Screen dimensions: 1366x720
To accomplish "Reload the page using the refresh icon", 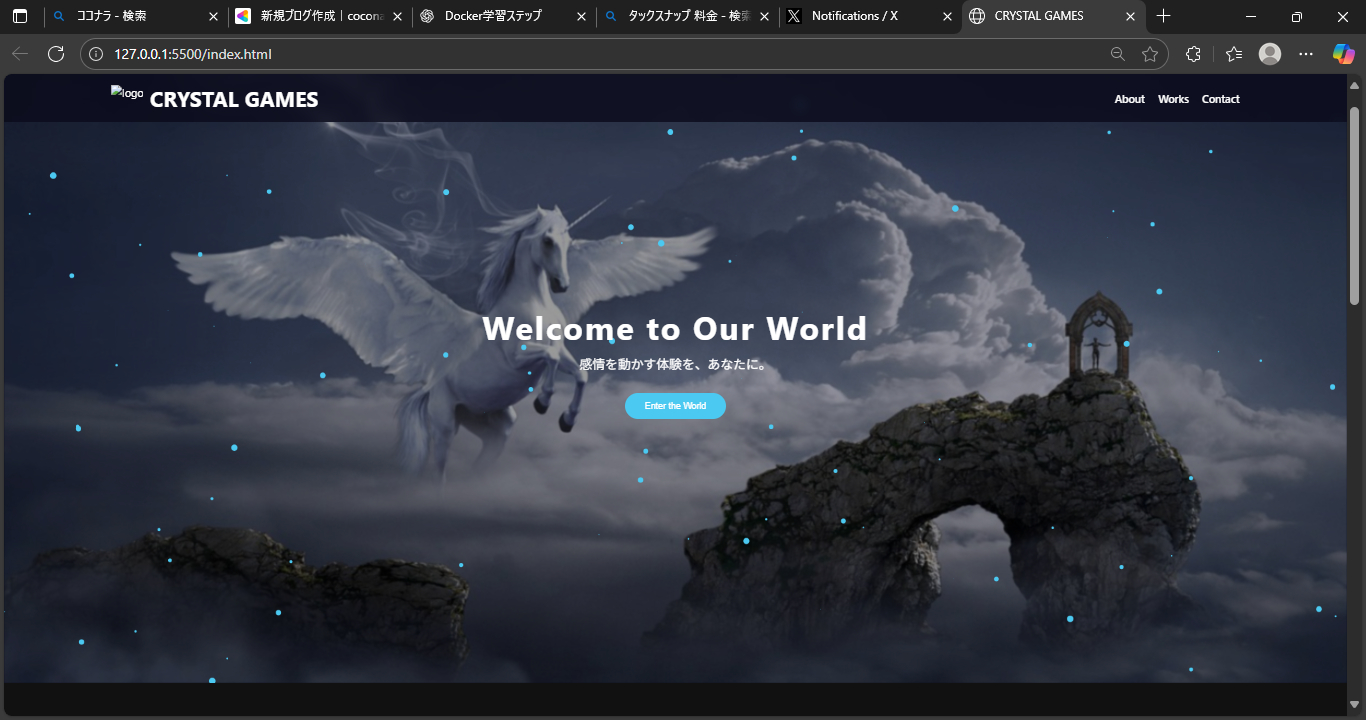I will pyautogui.click(x=57, y=54).
